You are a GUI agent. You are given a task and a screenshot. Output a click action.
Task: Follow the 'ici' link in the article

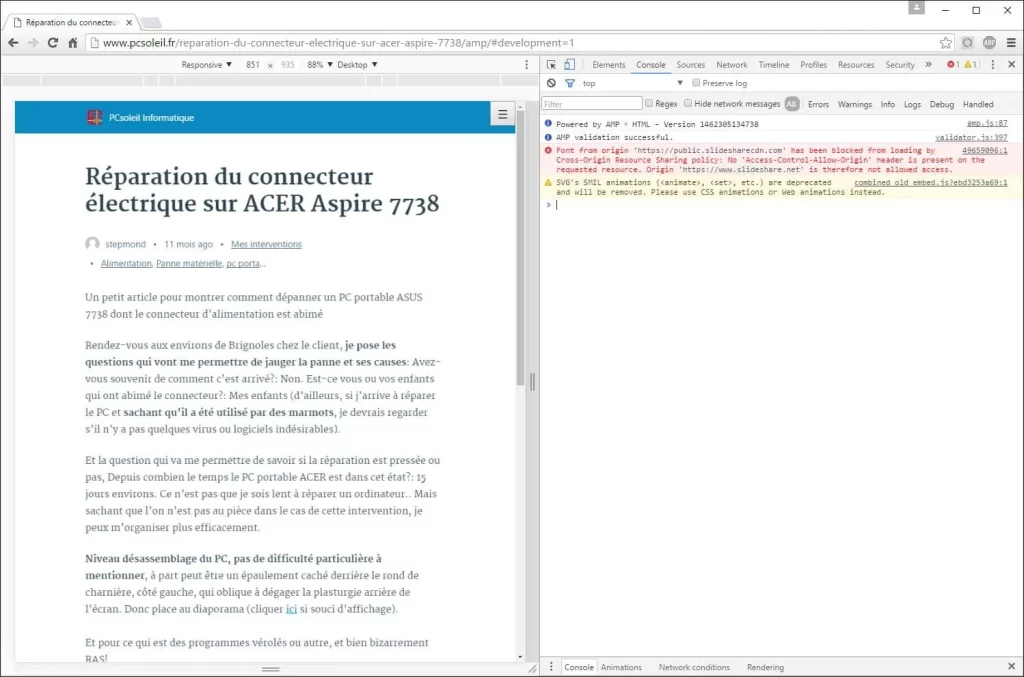tap(291, 608)
